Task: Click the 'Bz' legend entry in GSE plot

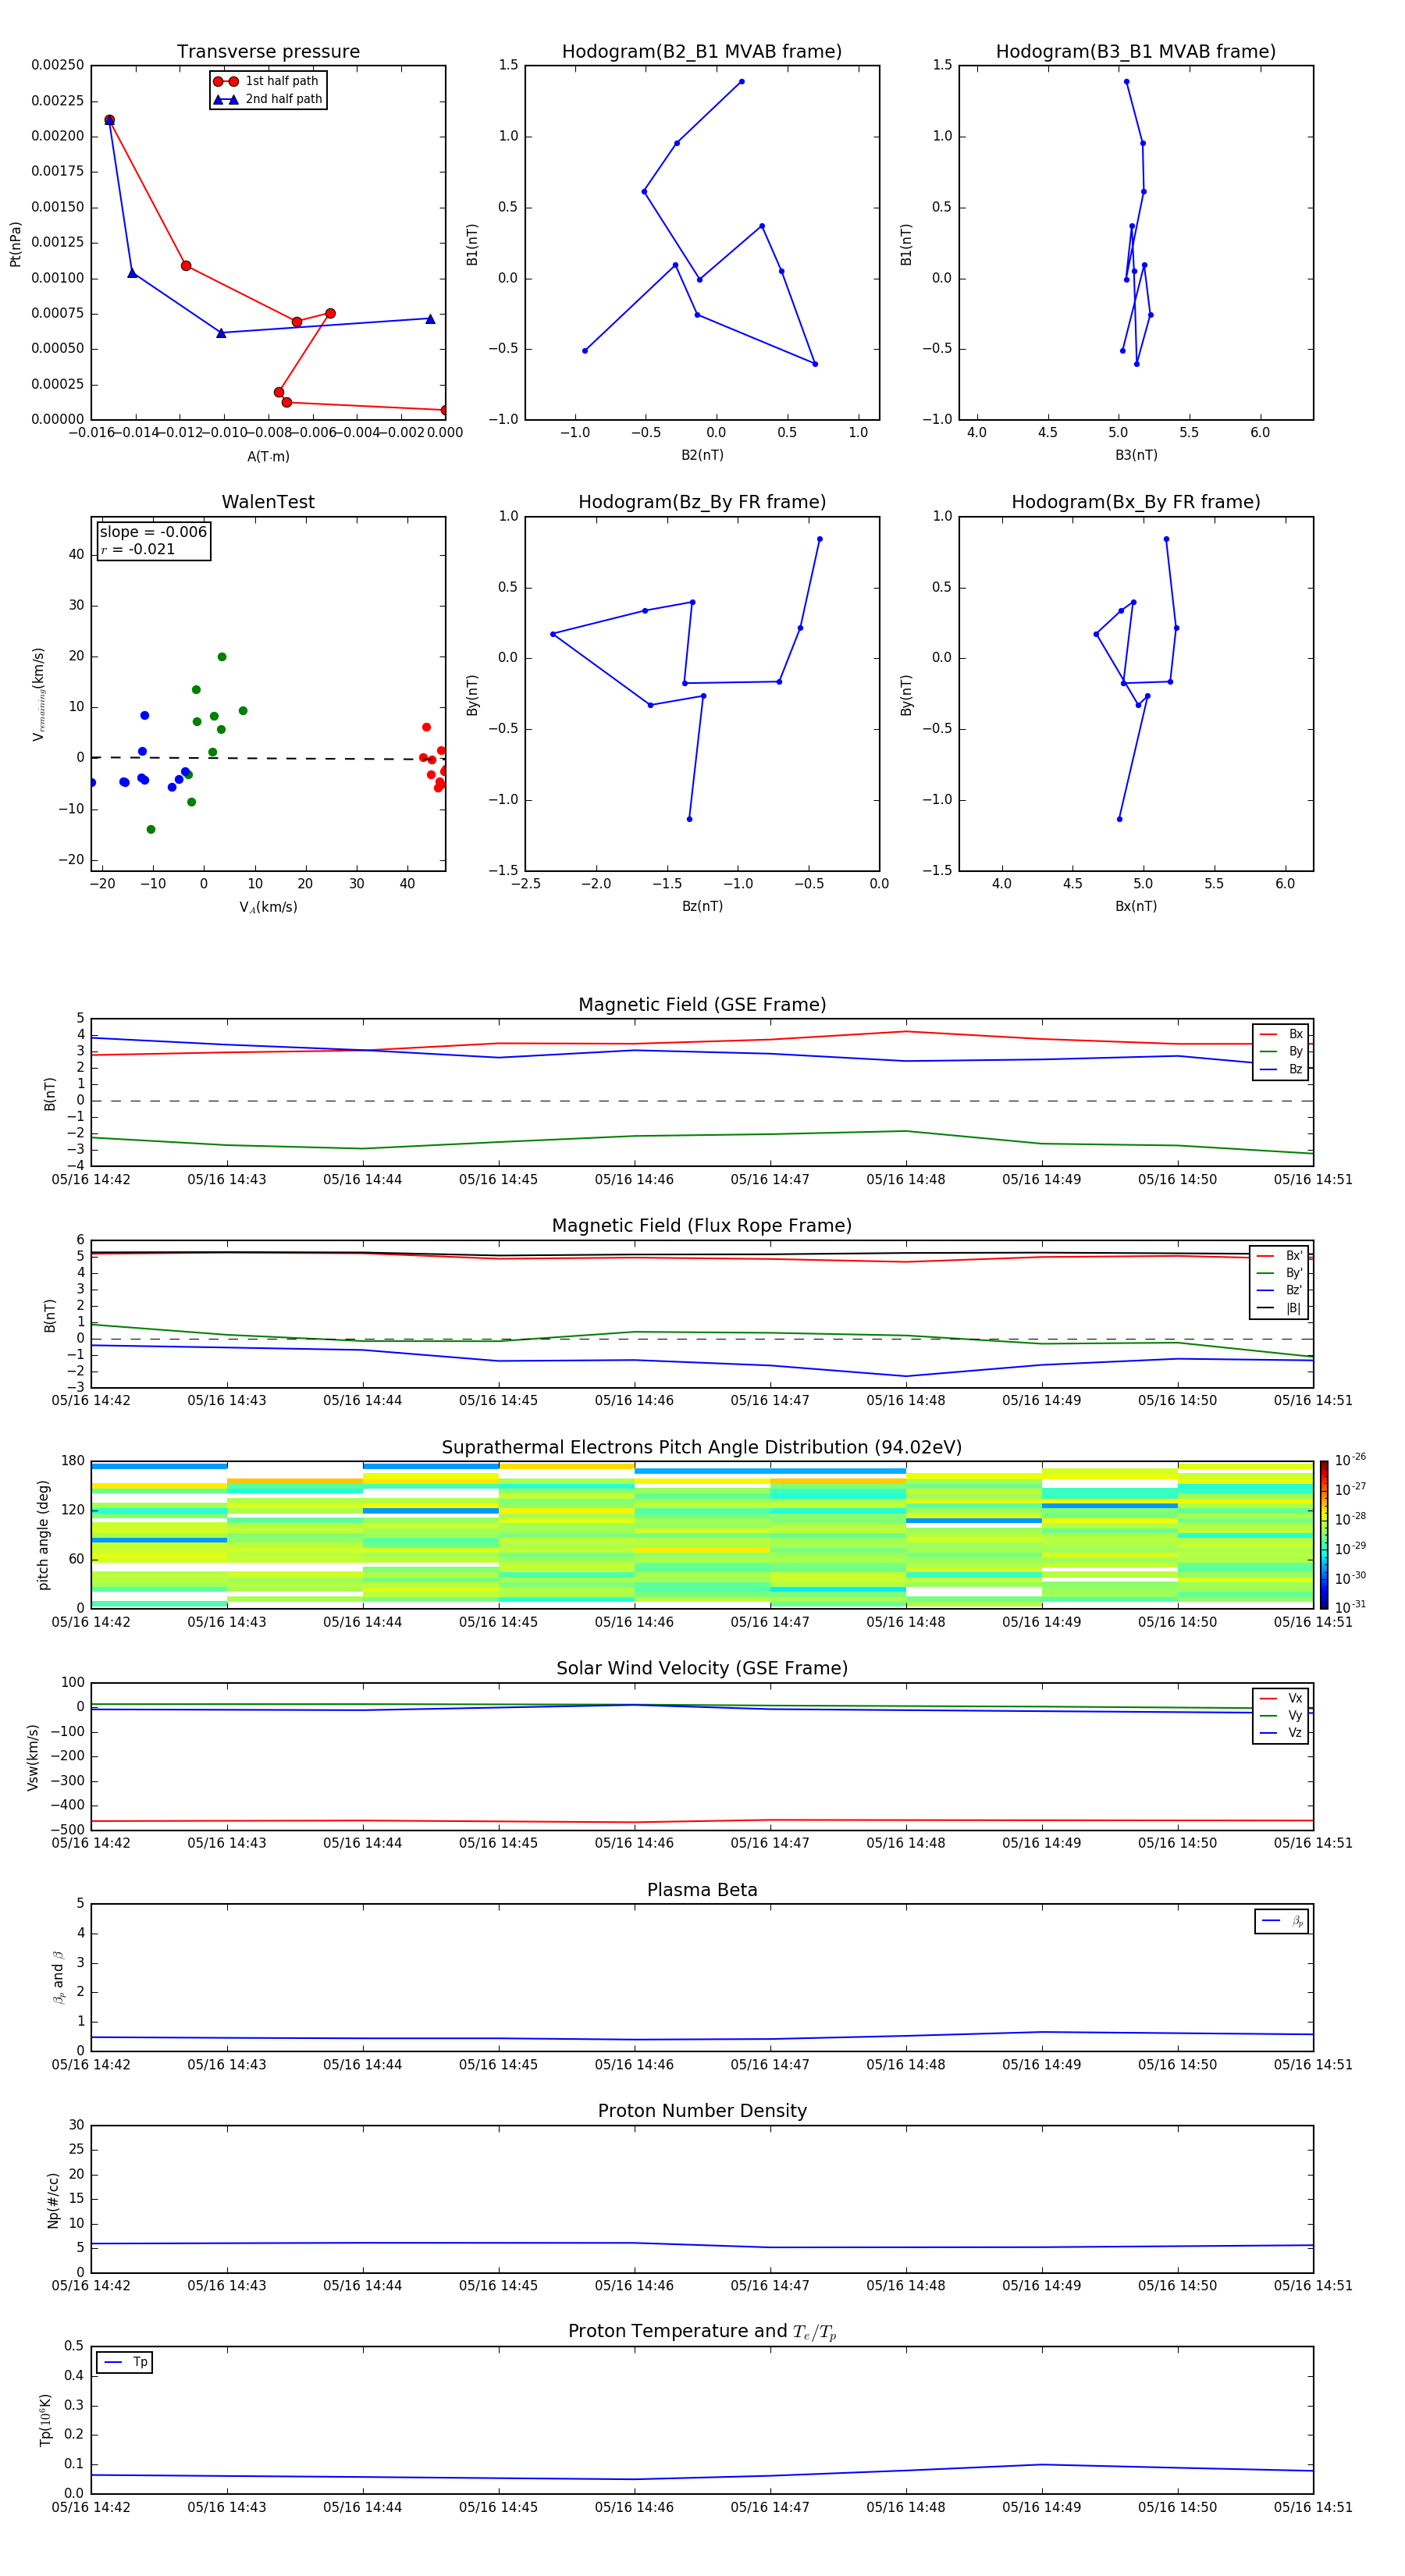Action: tap(1281, 1069)
